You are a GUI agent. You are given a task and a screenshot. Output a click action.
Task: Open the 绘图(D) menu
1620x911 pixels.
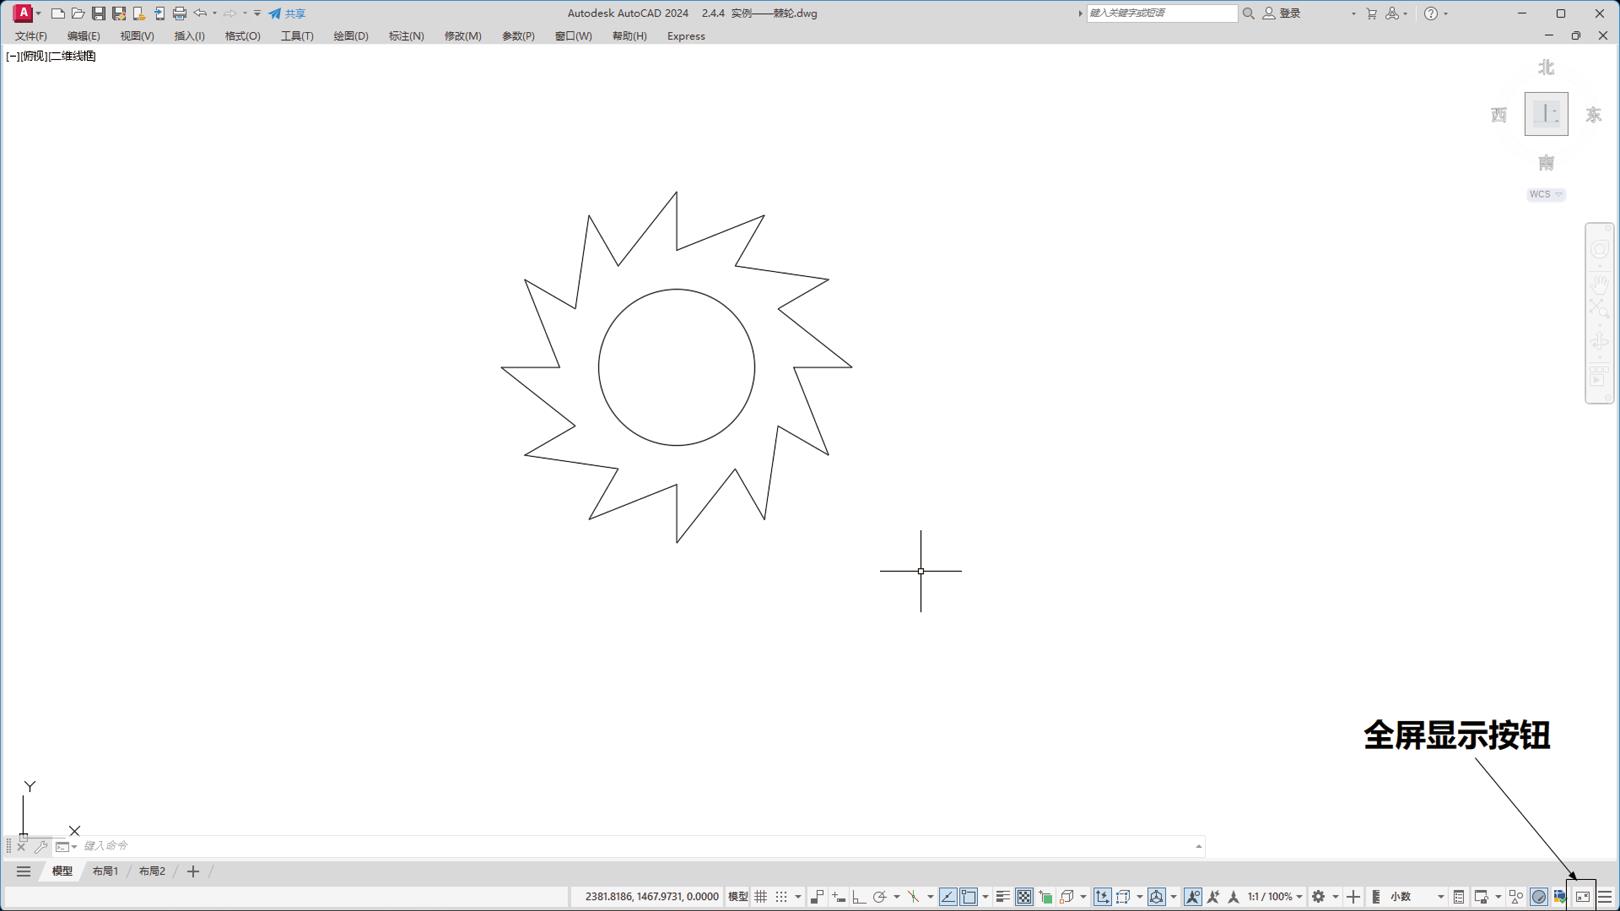[x=350, y=36]
